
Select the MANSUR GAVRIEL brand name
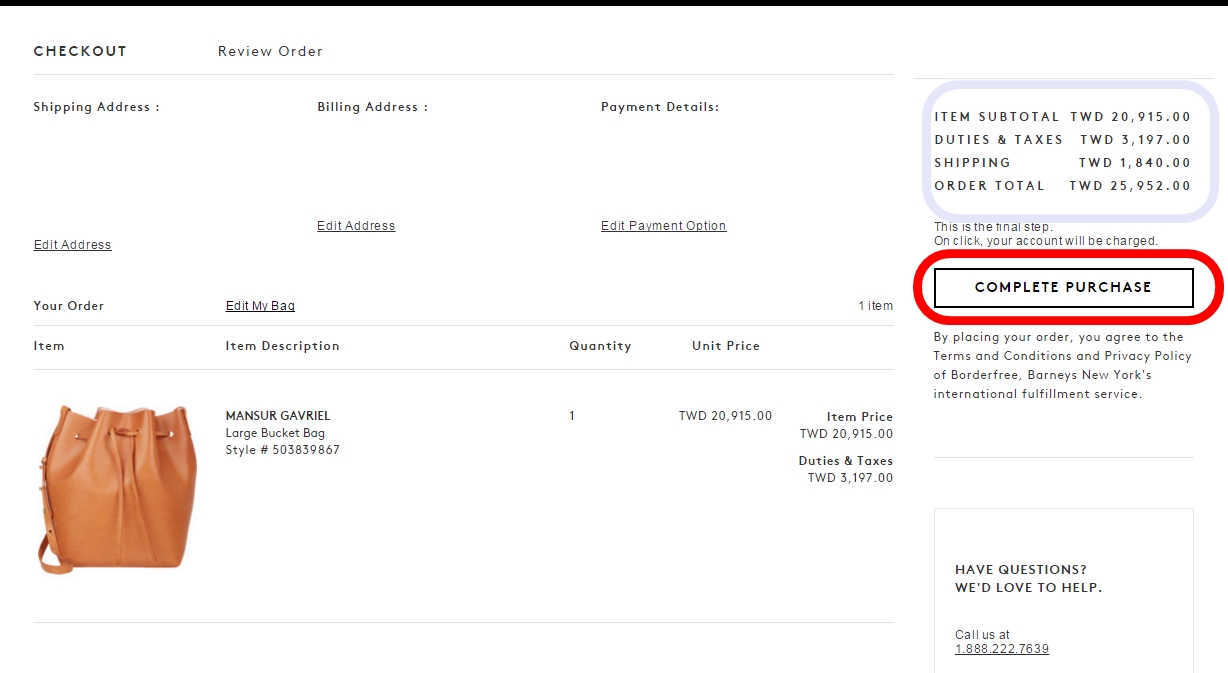(x=278, y=416)
